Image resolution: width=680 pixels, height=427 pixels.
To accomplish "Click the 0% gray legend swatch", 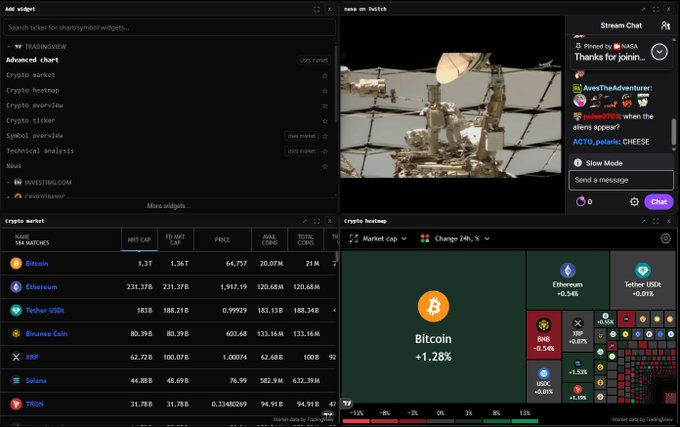I will coord(440,421).
